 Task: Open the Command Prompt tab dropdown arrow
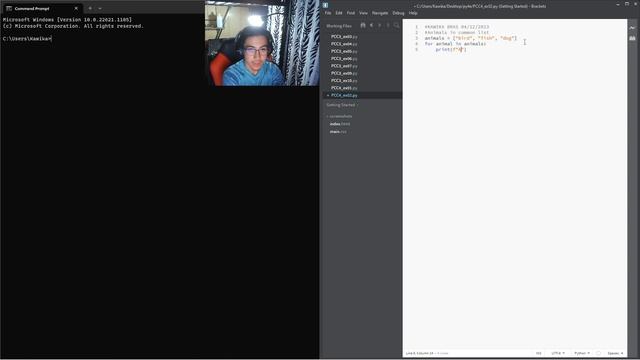click(x=100, y=8)
